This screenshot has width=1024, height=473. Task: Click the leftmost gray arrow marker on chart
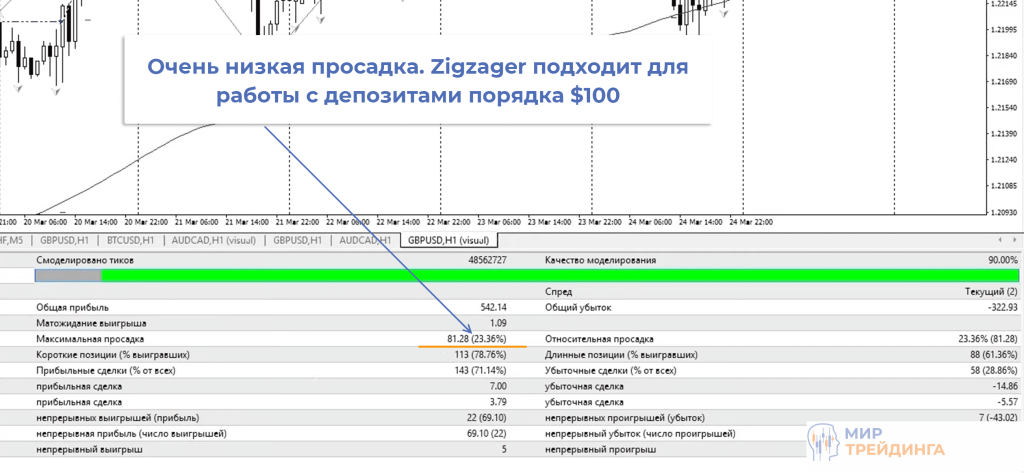(19, 90)
